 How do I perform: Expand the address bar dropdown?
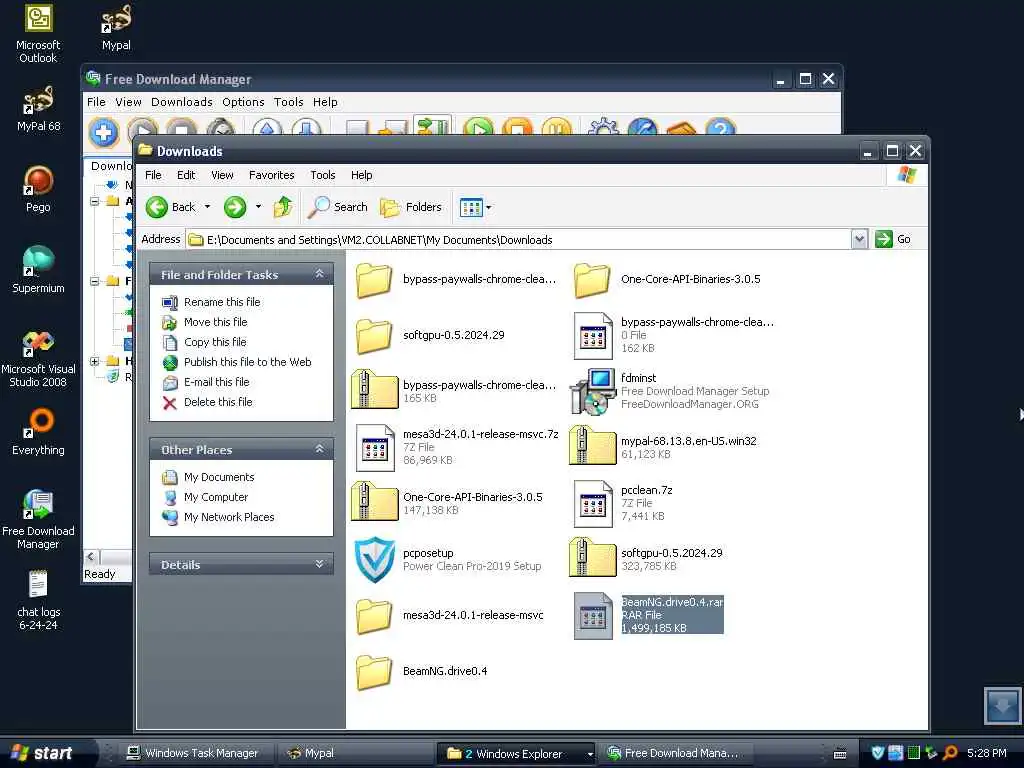pos(859,239)
